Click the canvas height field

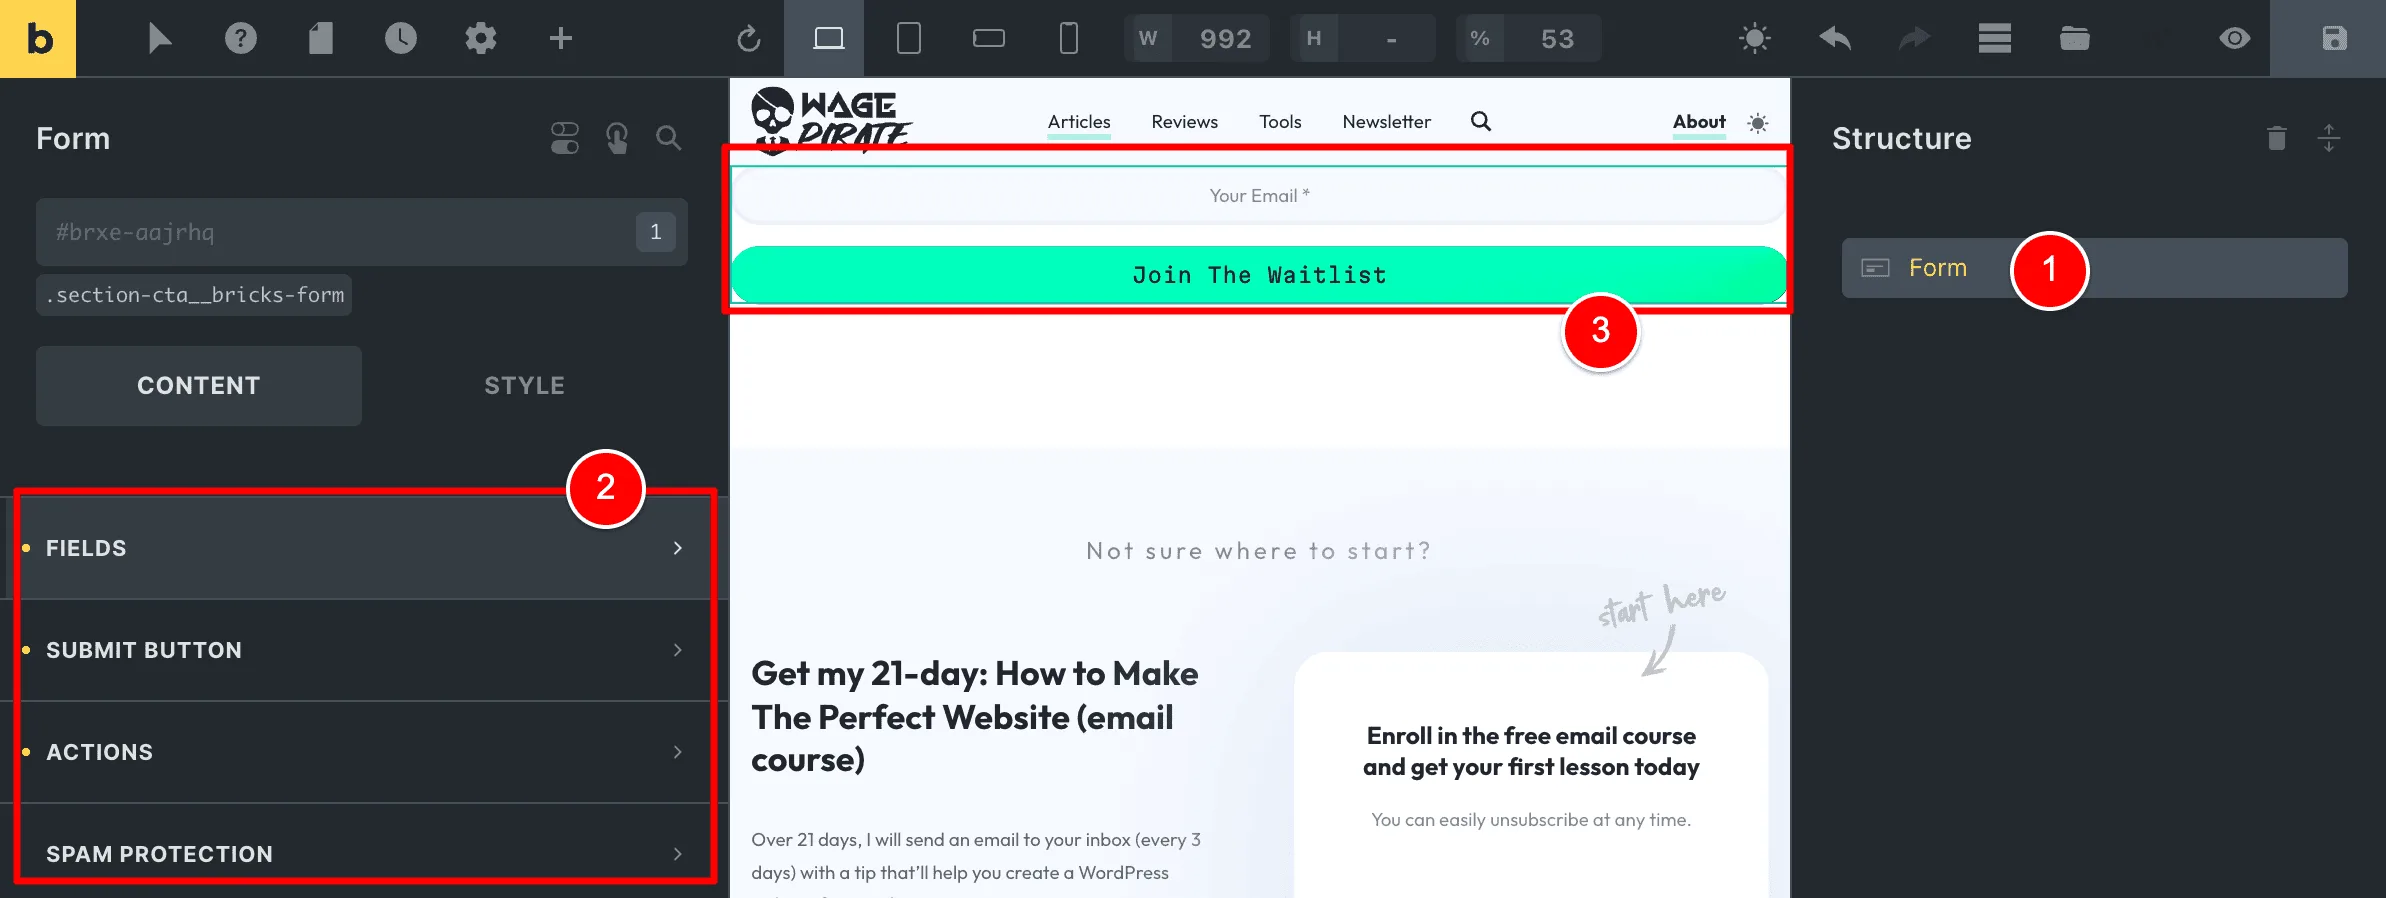(1390, 39)
